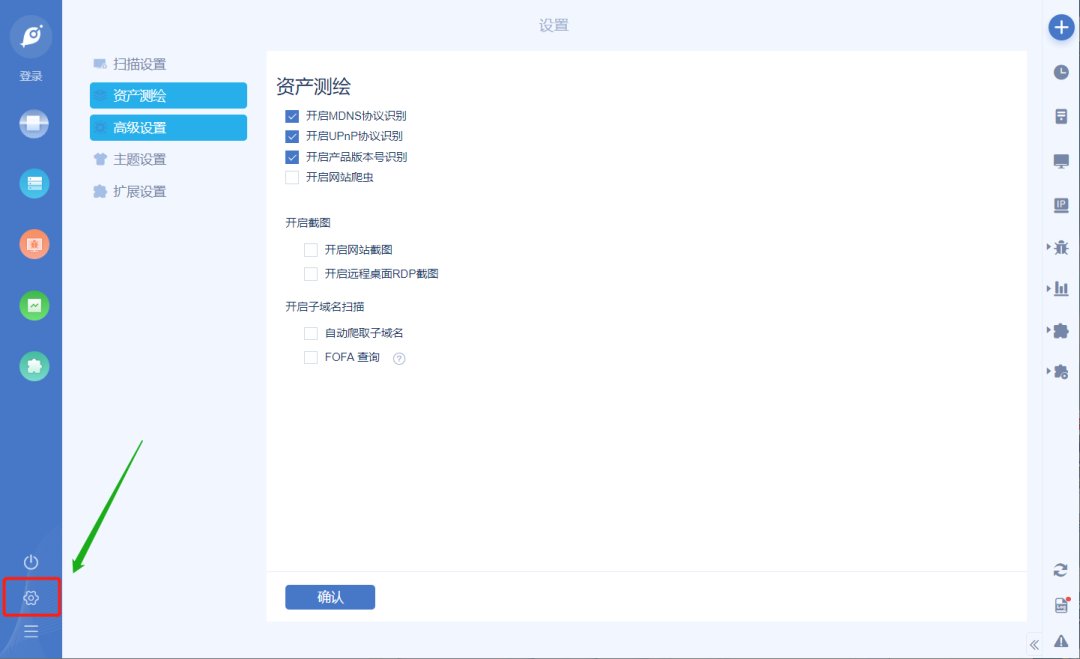Enable FOFA 查询 checkbox
The image size is (1080, 659).
point(311,357)
